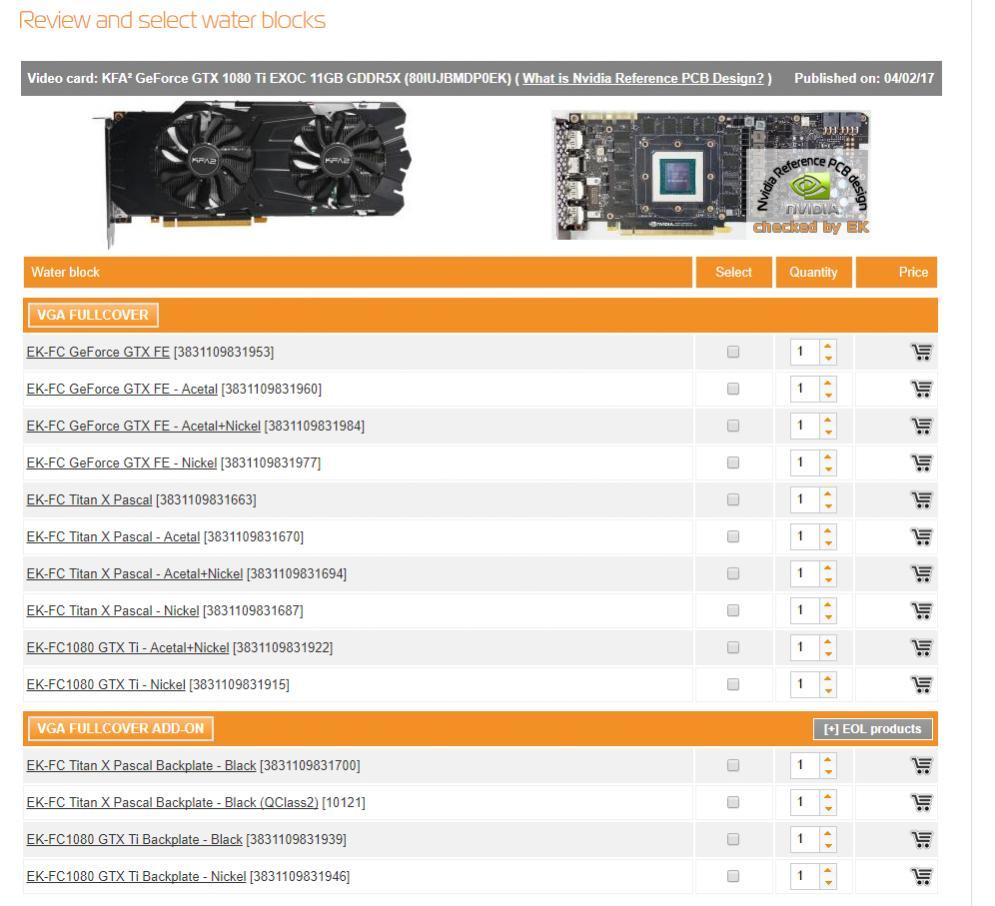Viewport: 995px width, 906px height.
Task: Add GTX FE - Acetal+Nickel block to cart
Action: point(921,425)
